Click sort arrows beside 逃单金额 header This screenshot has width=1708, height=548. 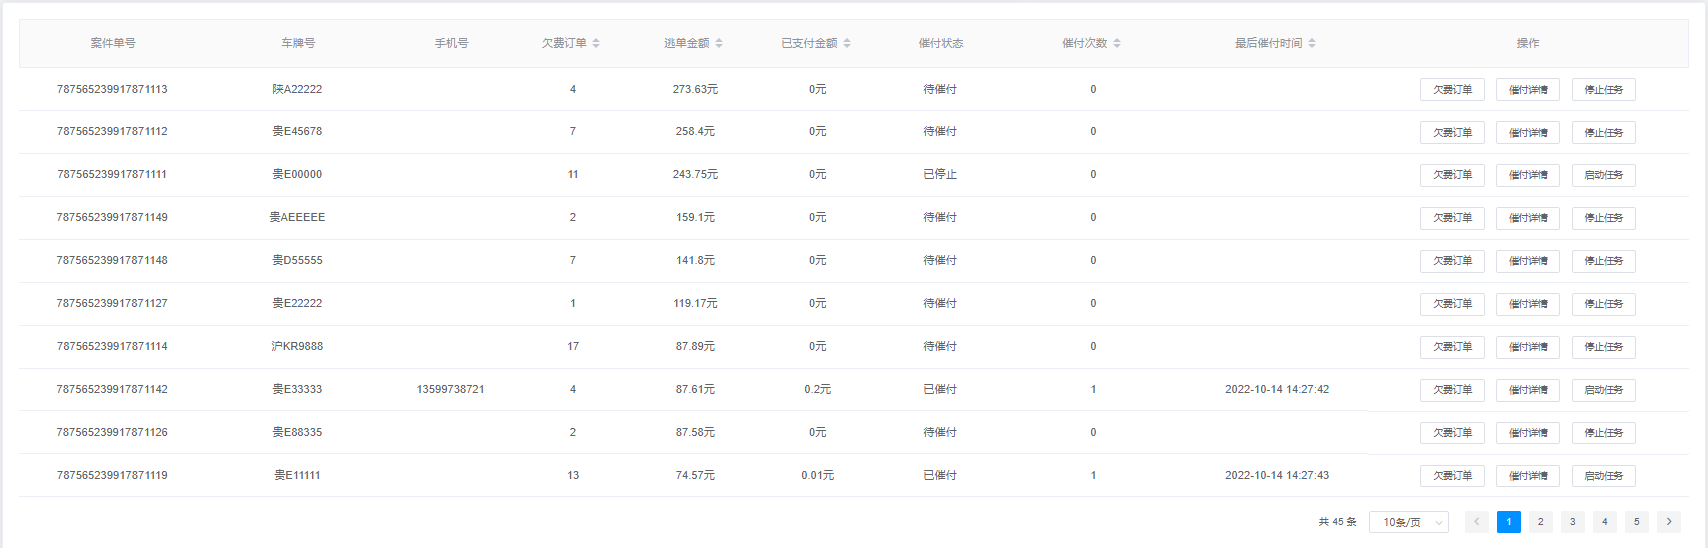(x=719, y=43)
